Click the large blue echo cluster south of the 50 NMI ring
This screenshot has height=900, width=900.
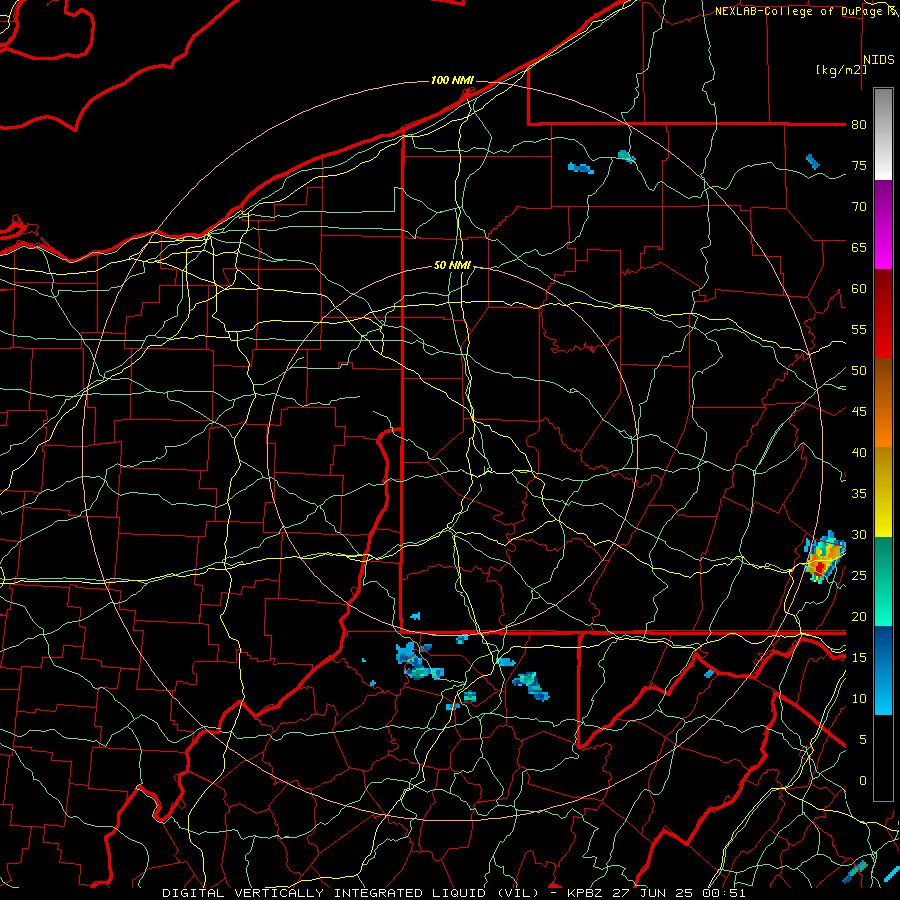pyautogui.click(x=418, y=662)
